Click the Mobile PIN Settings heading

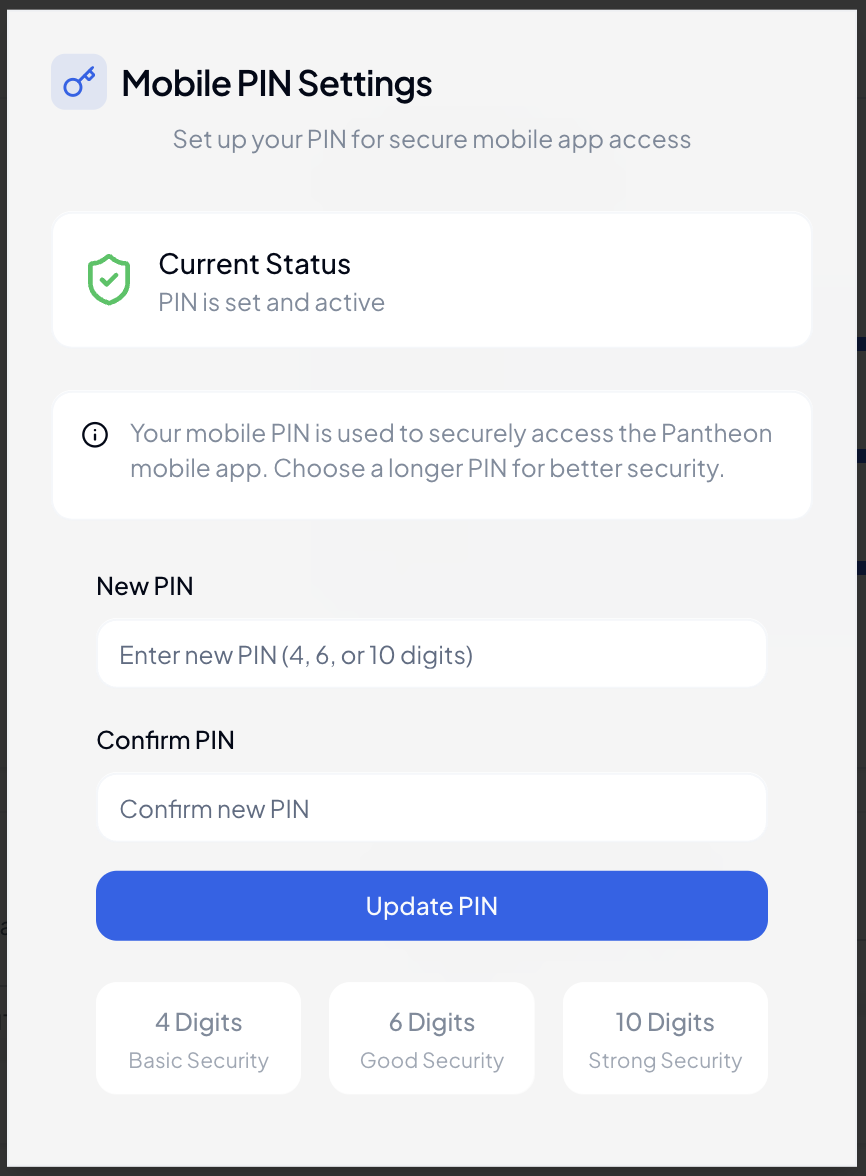tap(276, 83)
